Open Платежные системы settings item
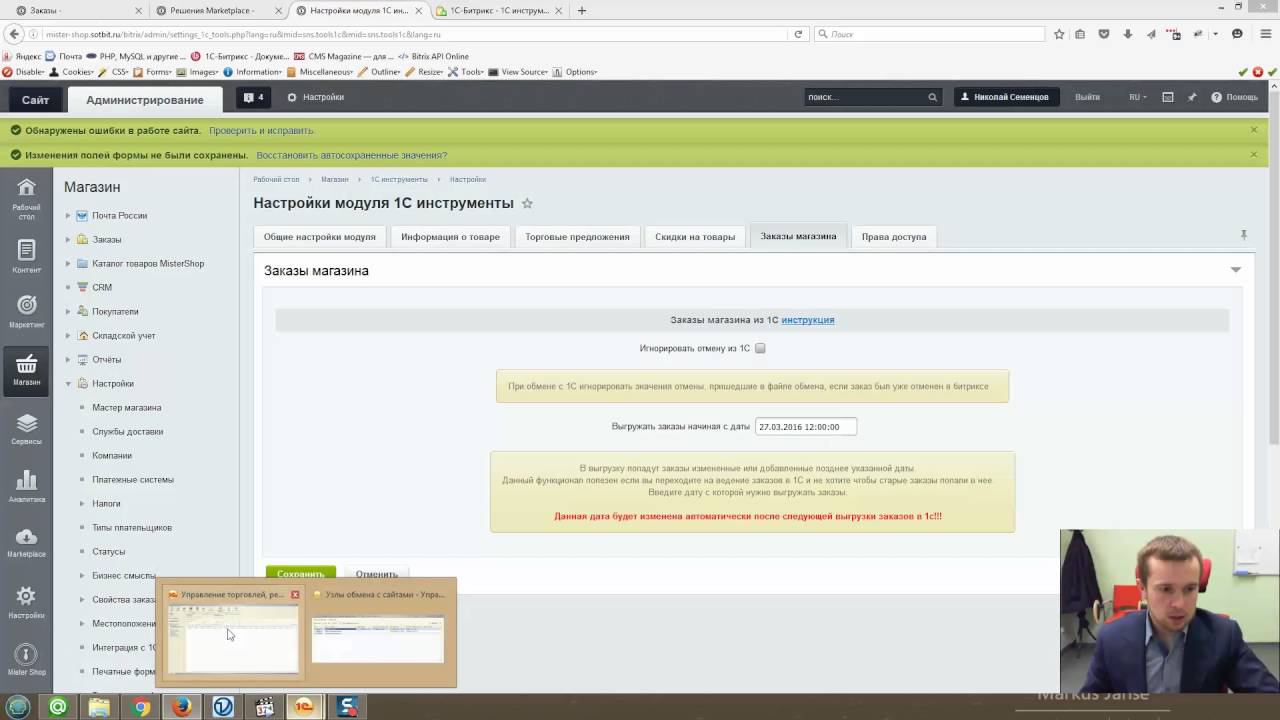Image resolution: width=1280 pixels, height=720 pixels. coord(133,479)
